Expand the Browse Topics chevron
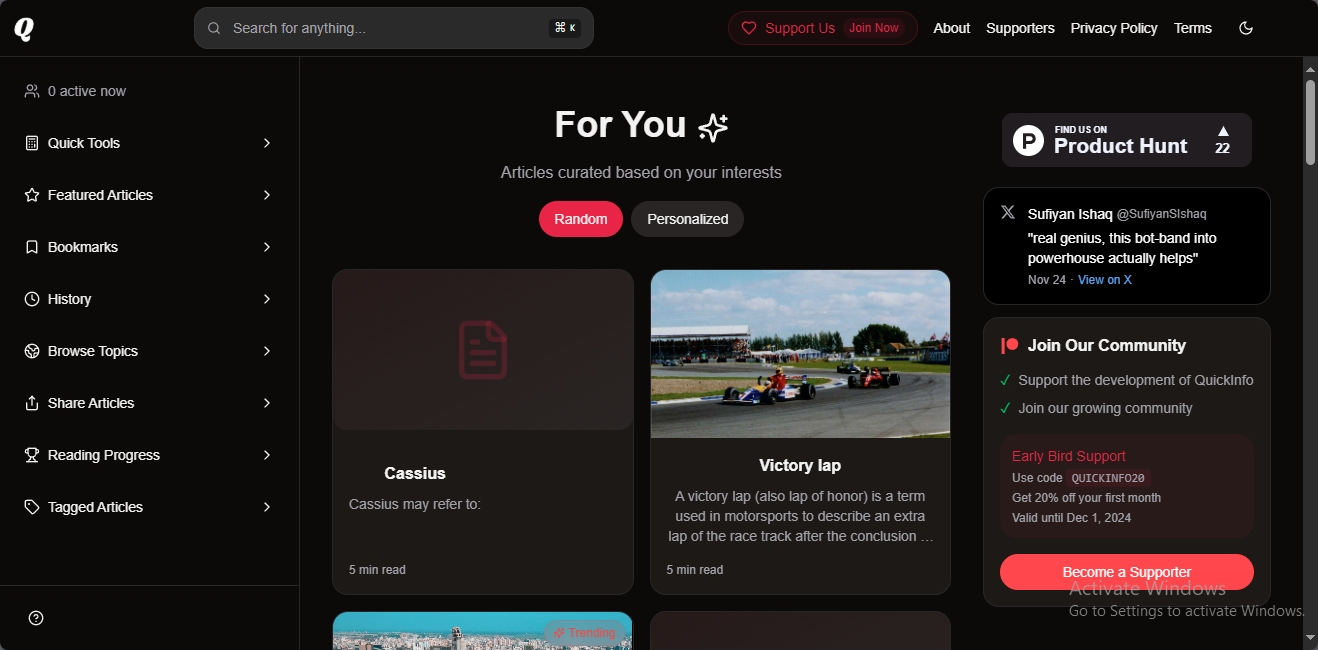Viewport: 1318px width, 650px height. pos(267,351)
